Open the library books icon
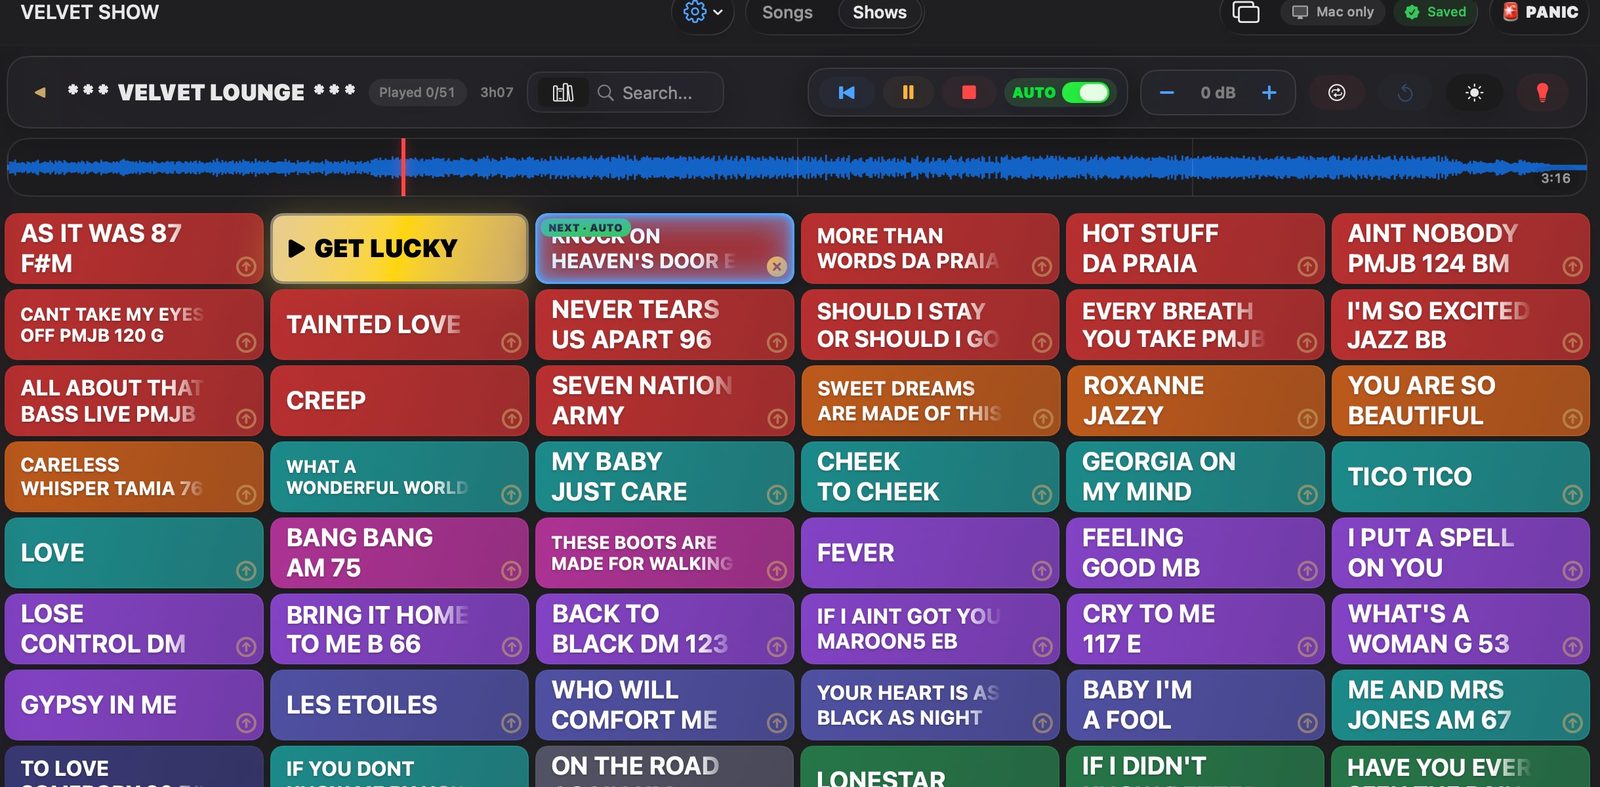The height and width of the screenshot is (787, 1600). (x=563, y=92)
